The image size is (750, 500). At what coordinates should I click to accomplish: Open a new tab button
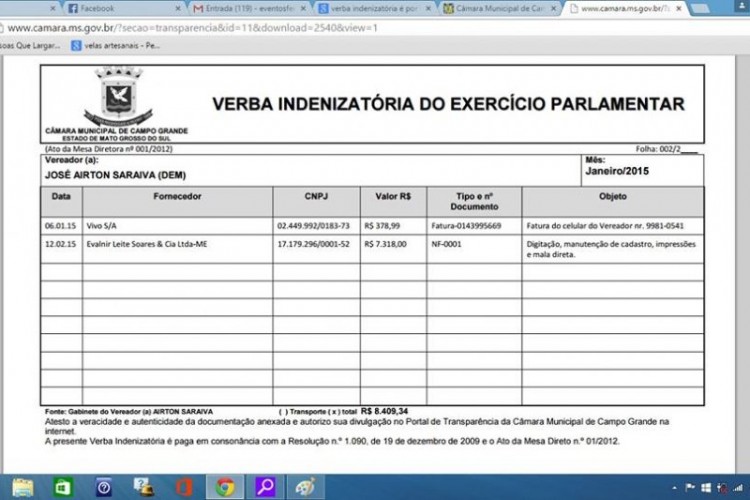[x=700, y=9]
